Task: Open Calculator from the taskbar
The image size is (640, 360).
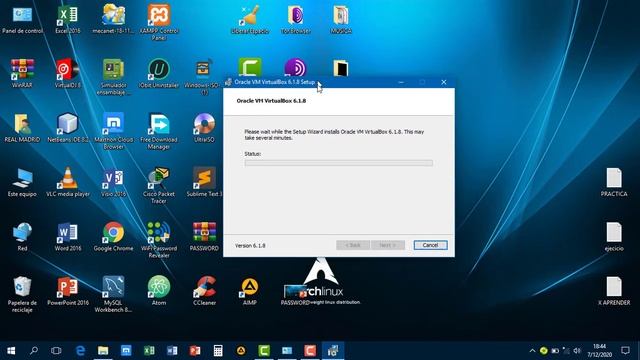Action: (218, 351)
